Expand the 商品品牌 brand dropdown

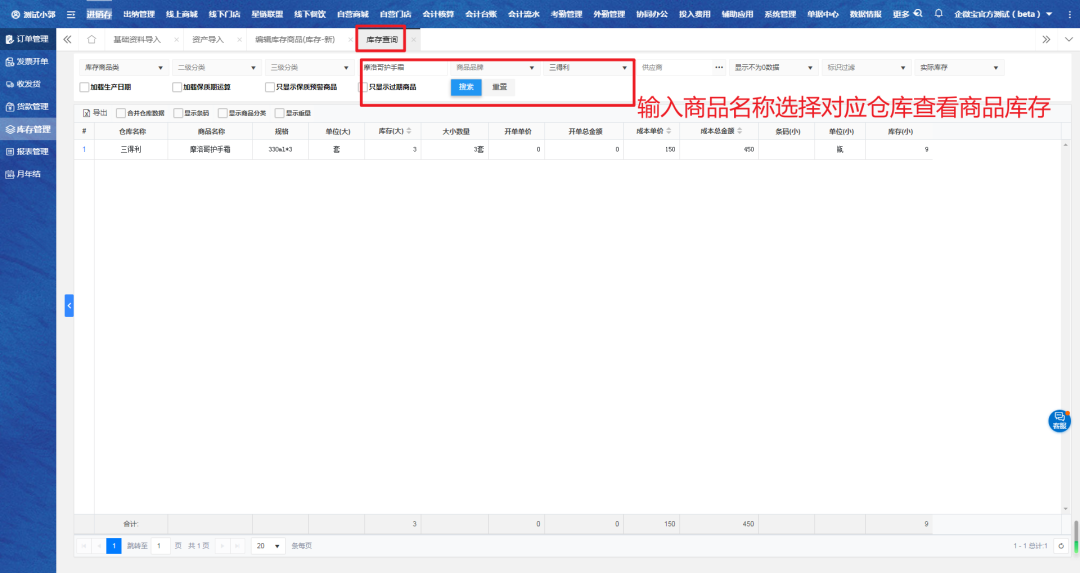coord(496,67)
